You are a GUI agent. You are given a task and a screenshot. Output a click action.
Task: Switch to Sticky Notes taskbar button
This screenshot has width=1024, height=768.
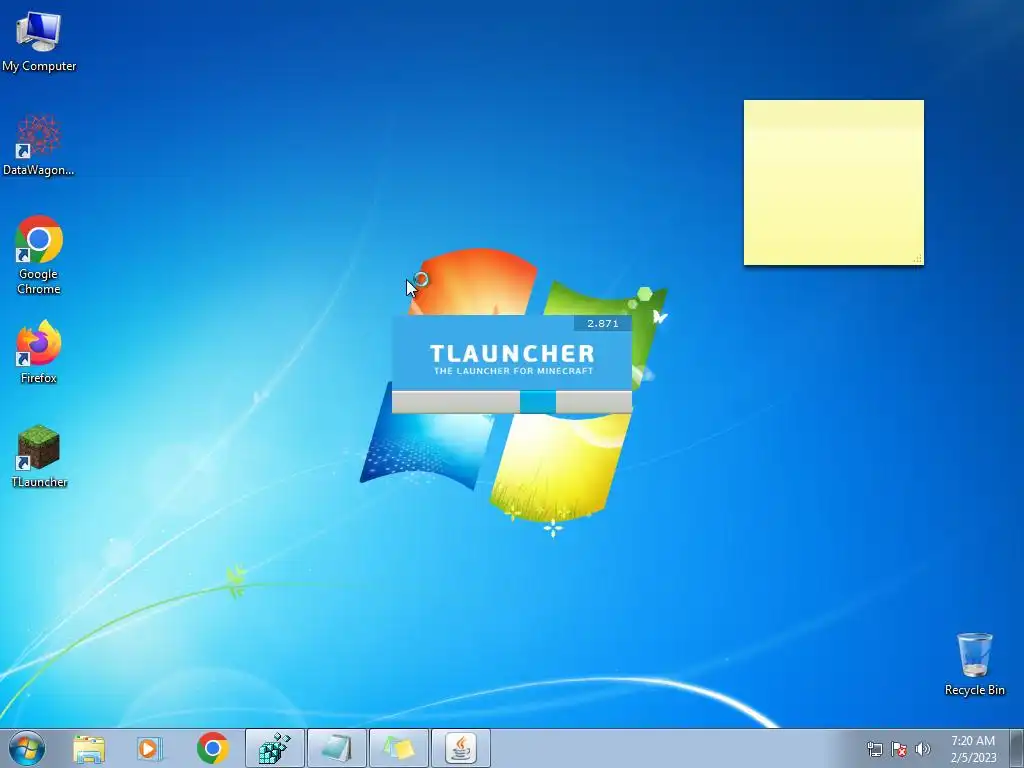coord(399,748)
